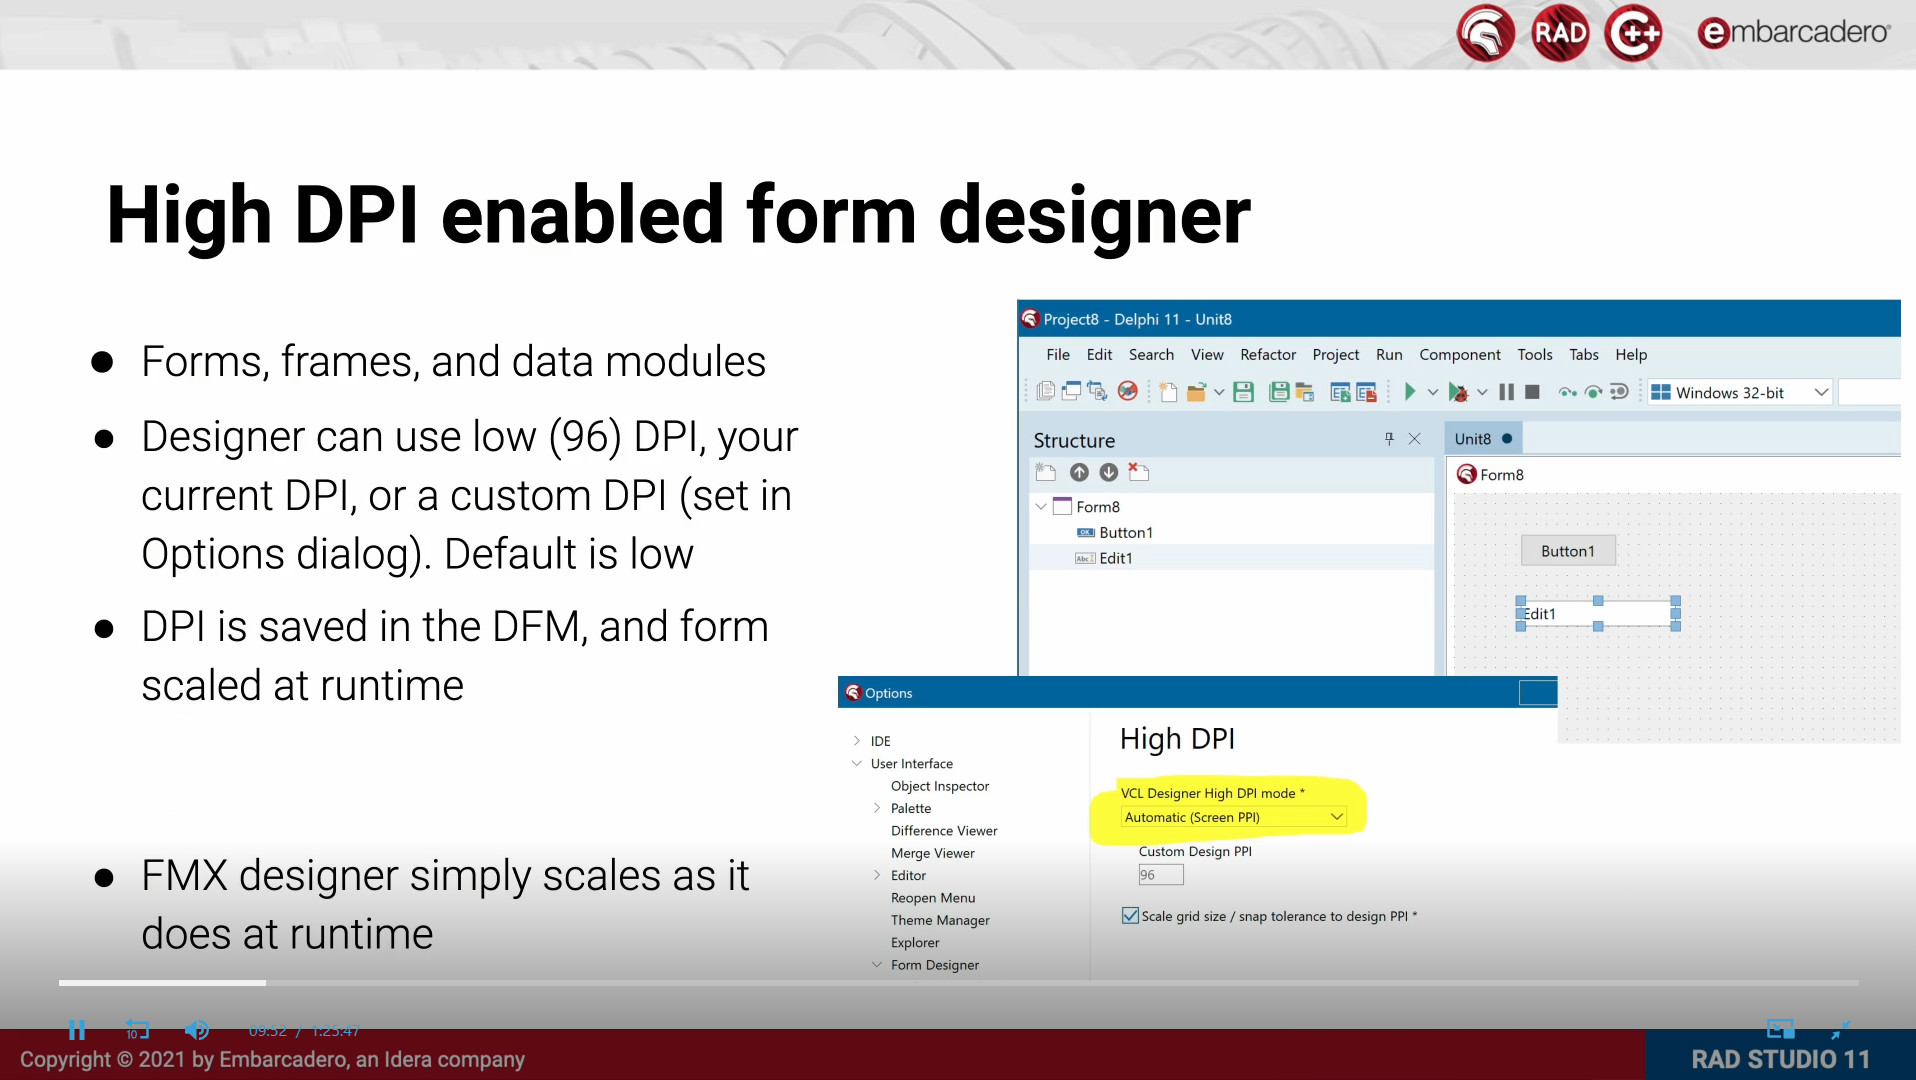
Task: Click the green Run without debugging icon
Action: pos(1410,391)
